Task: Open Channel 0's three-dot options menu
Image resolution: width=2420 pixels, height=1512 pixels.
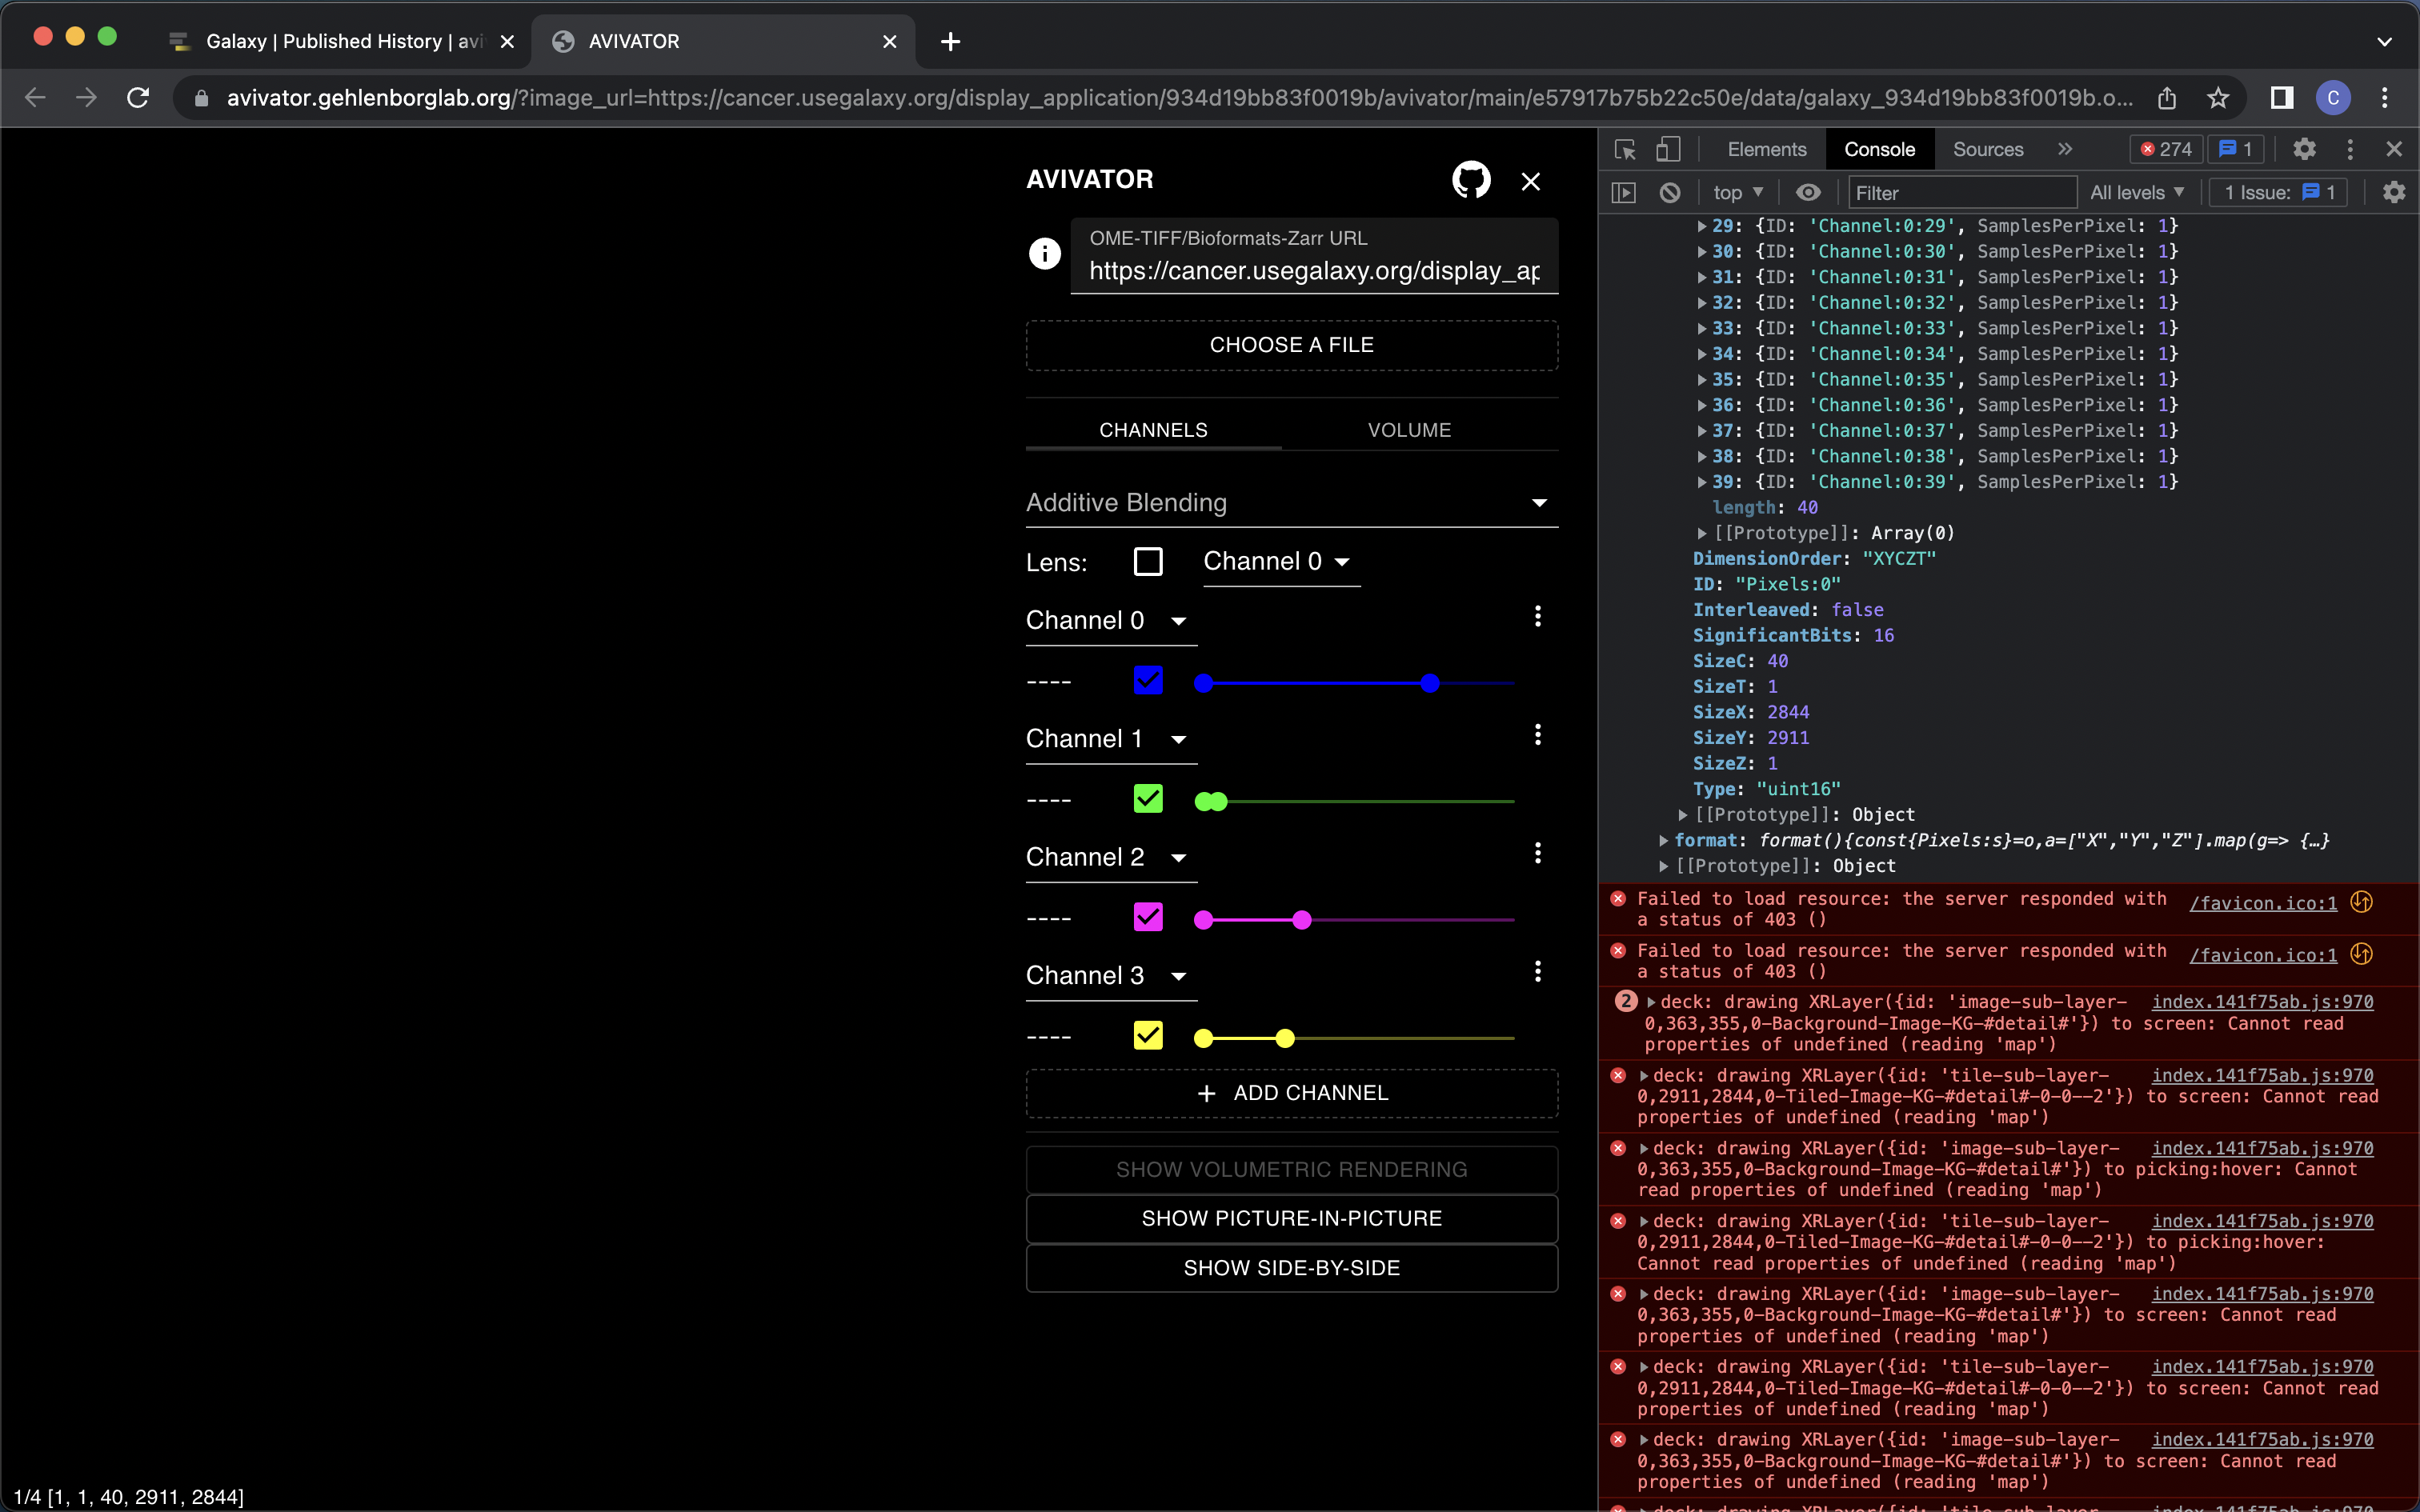Action: pos(1537,617)
